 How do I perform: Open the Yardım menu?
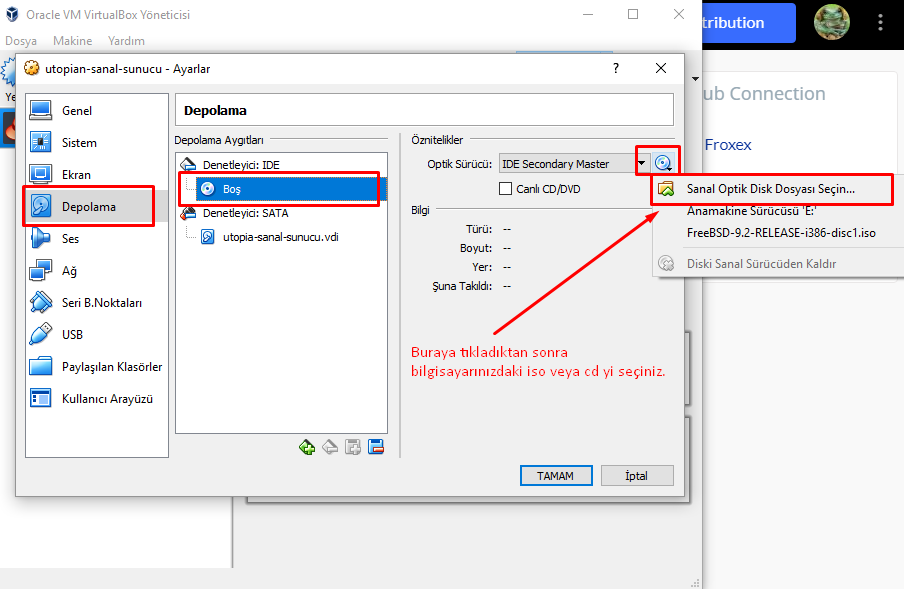(126, 41)
